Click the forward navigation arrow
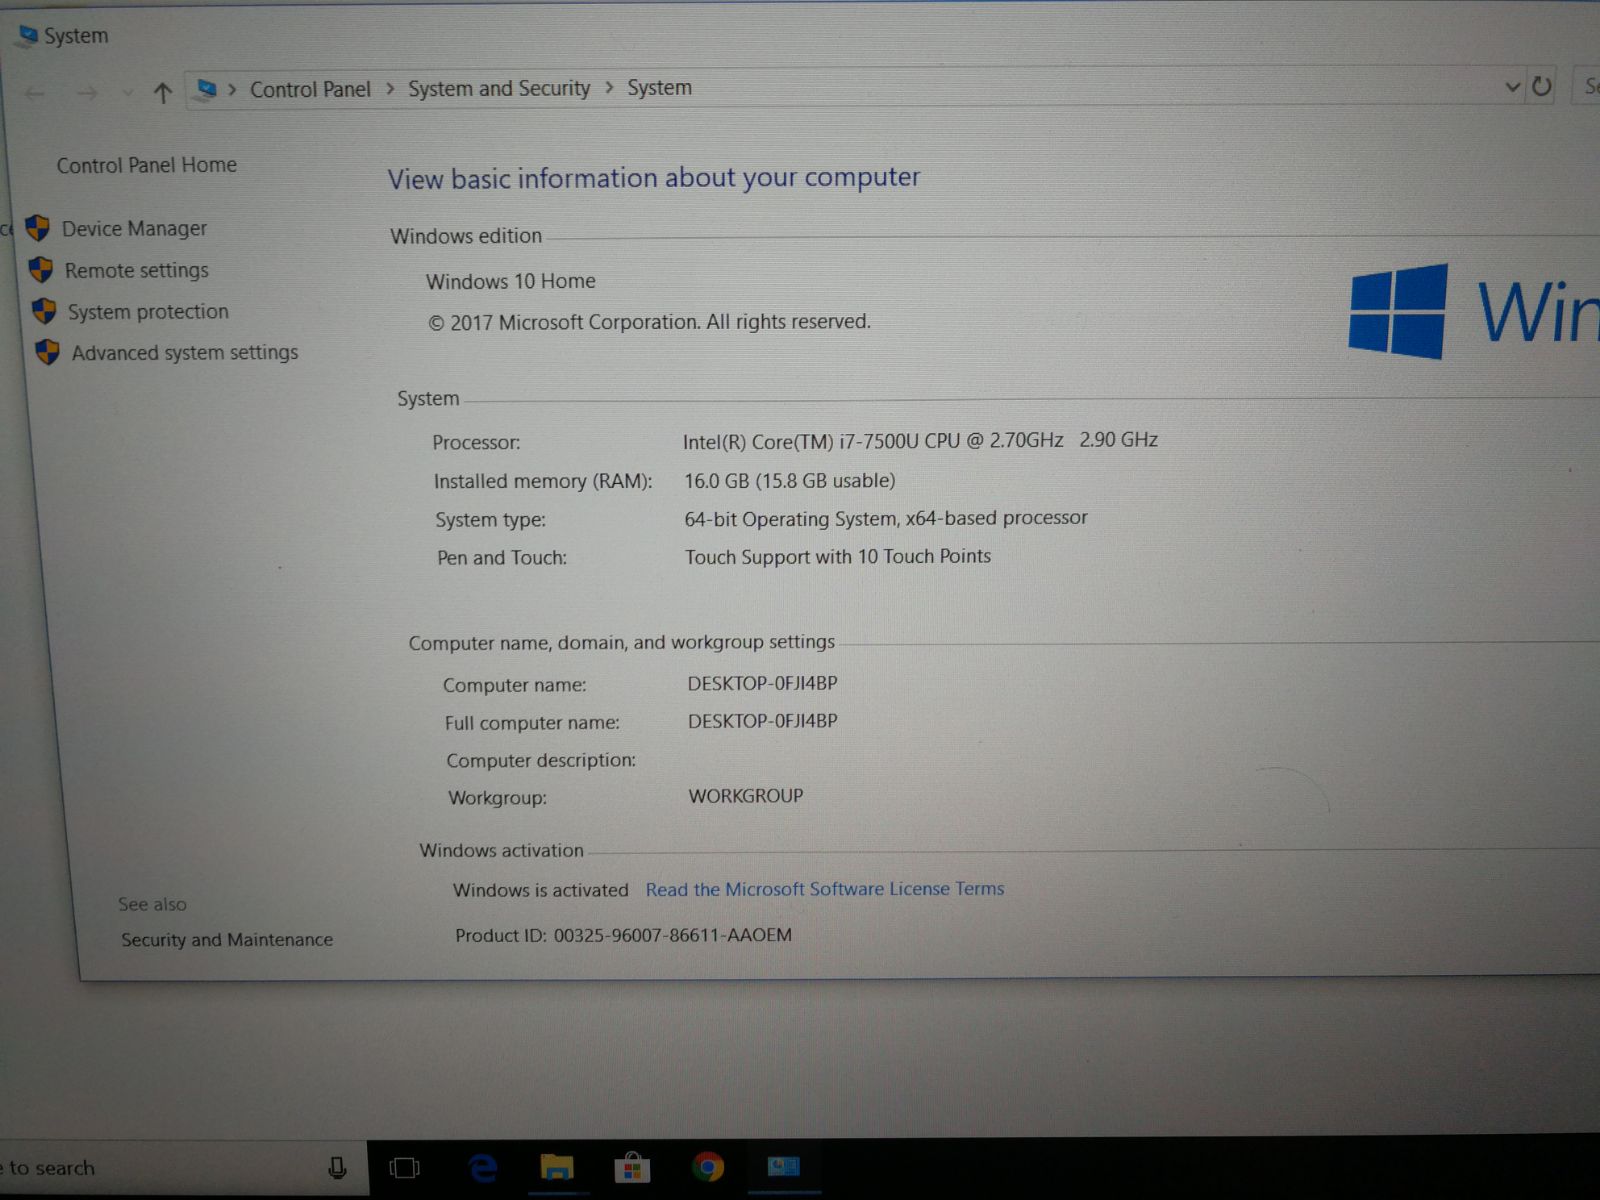This screenshot has width=1600, height=1200. [88, 94]
